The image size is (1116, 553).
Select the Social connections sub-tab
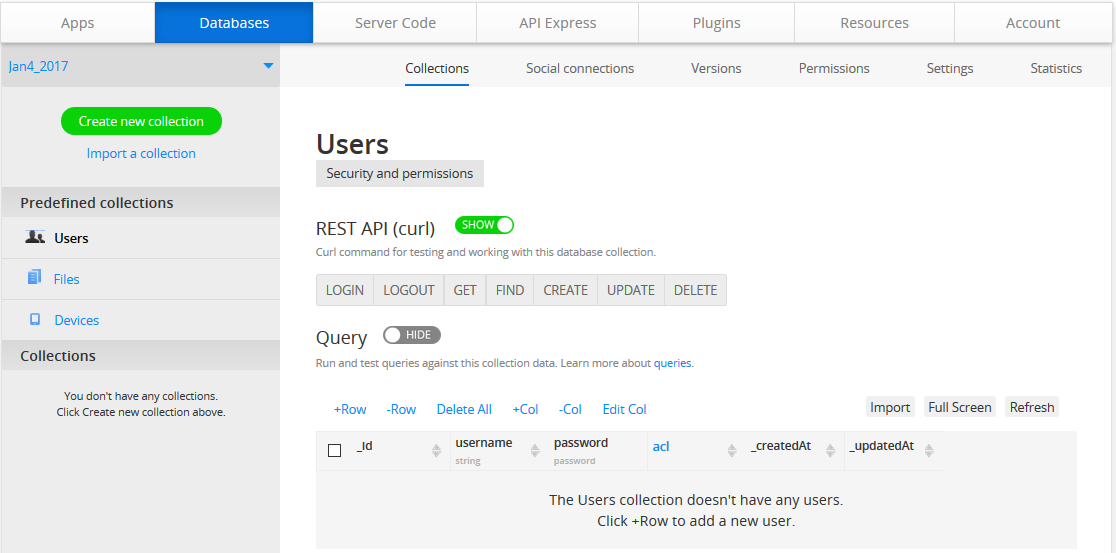click(580, 68)
